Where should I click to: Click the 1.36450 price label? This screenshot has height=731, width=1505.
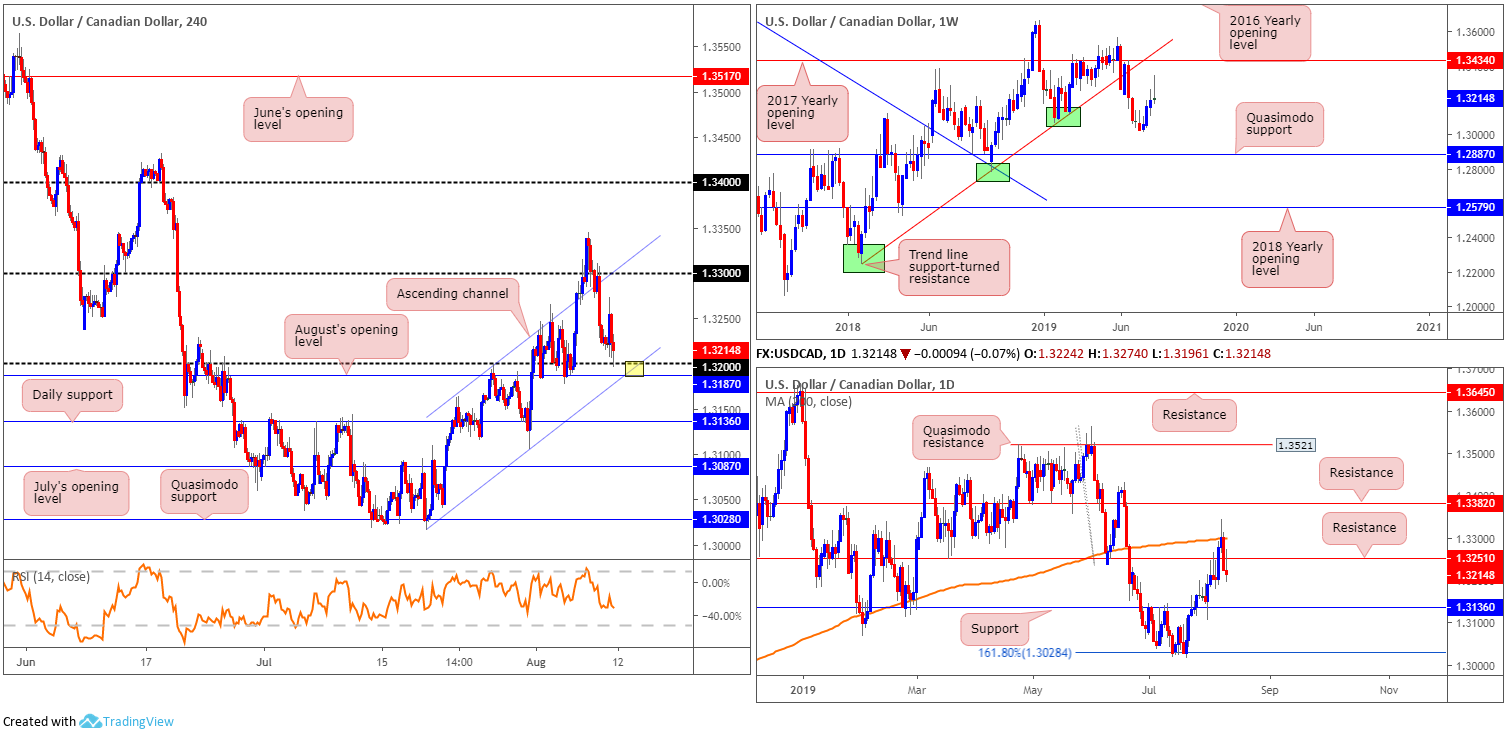[x=1475, y=393]
